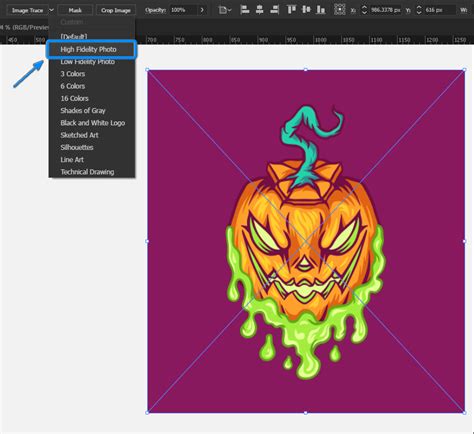Select the Technical Drawing preset
Viewport: 474px width, 434px height.
click(92, 172)
